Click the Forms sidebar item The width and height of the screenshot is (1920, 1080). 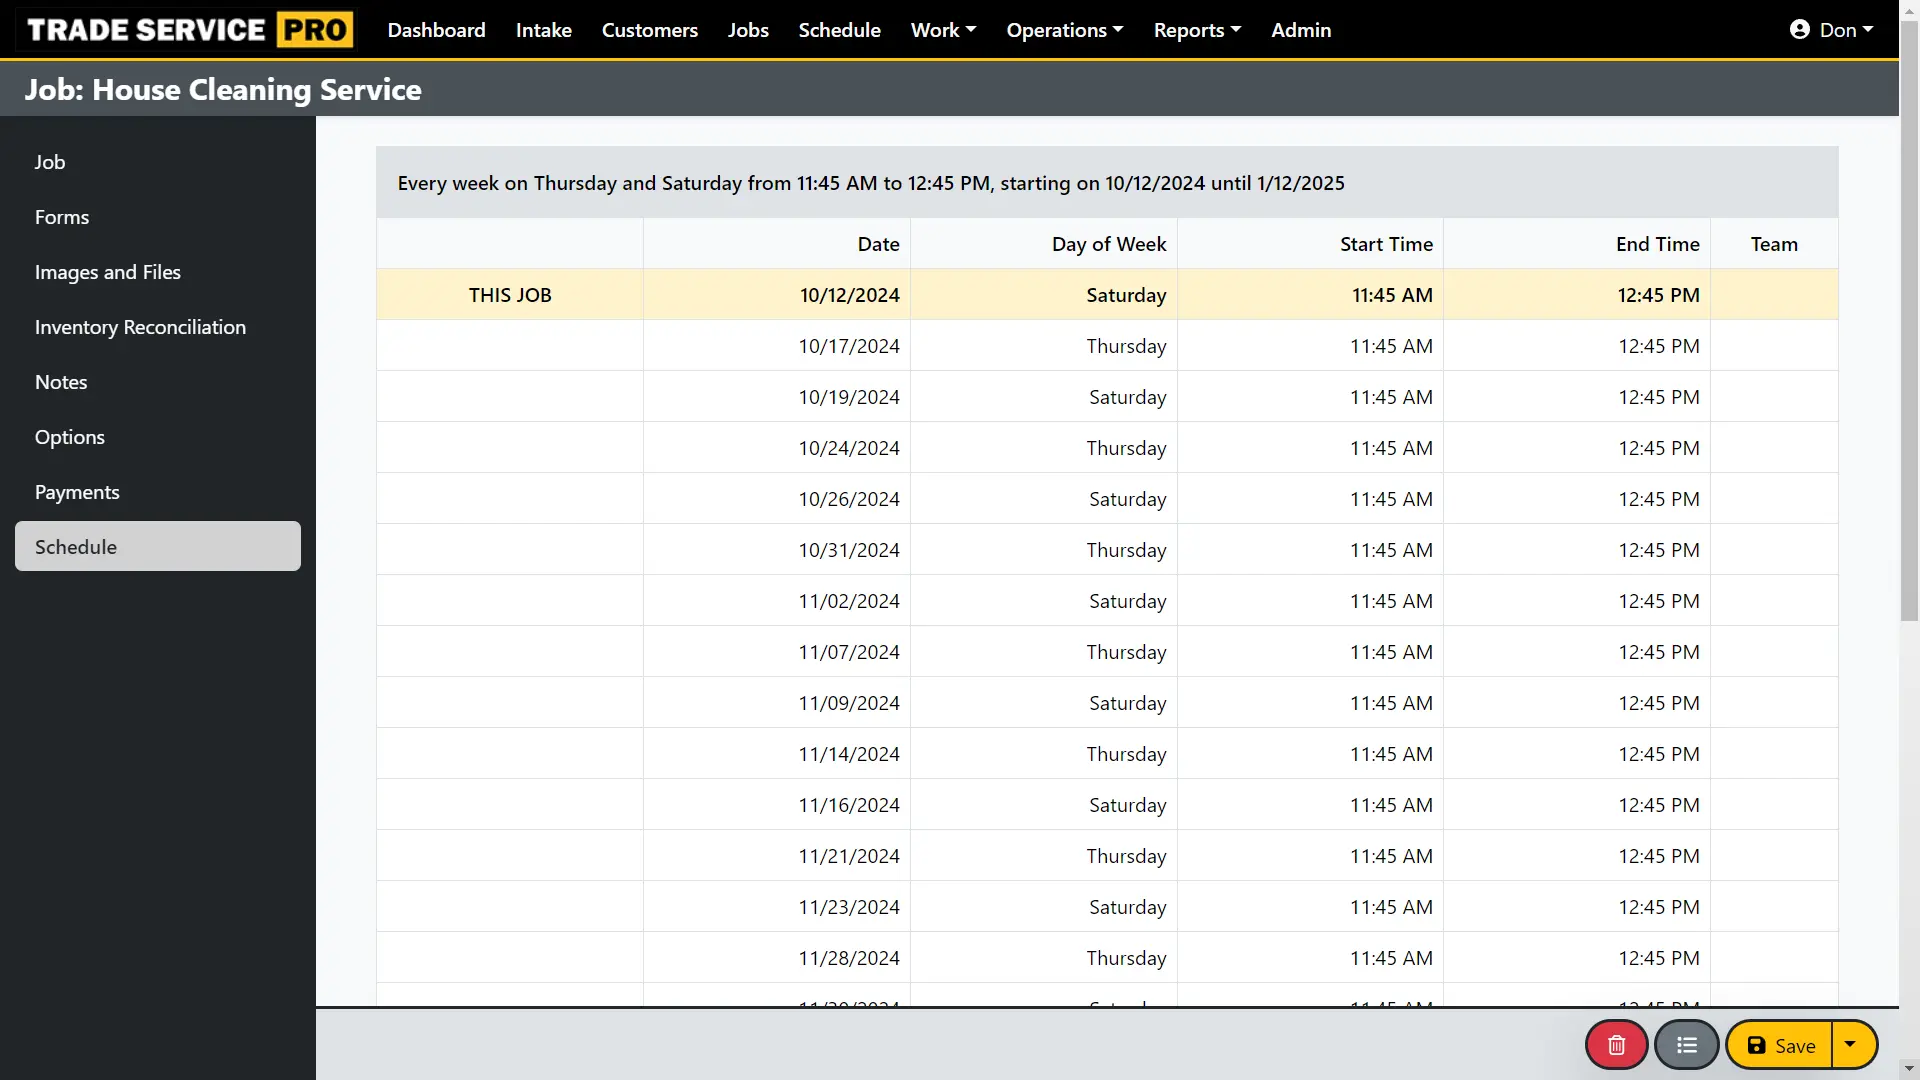pyautogui.click(x=62, y=216)
